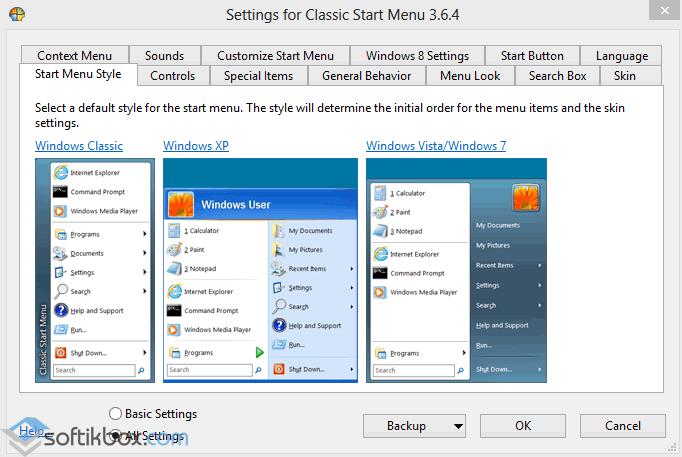Screen dimensions: 682x457
Task: Click the Calculator icon in Windows XP preview
Action: tap(175, 231)
